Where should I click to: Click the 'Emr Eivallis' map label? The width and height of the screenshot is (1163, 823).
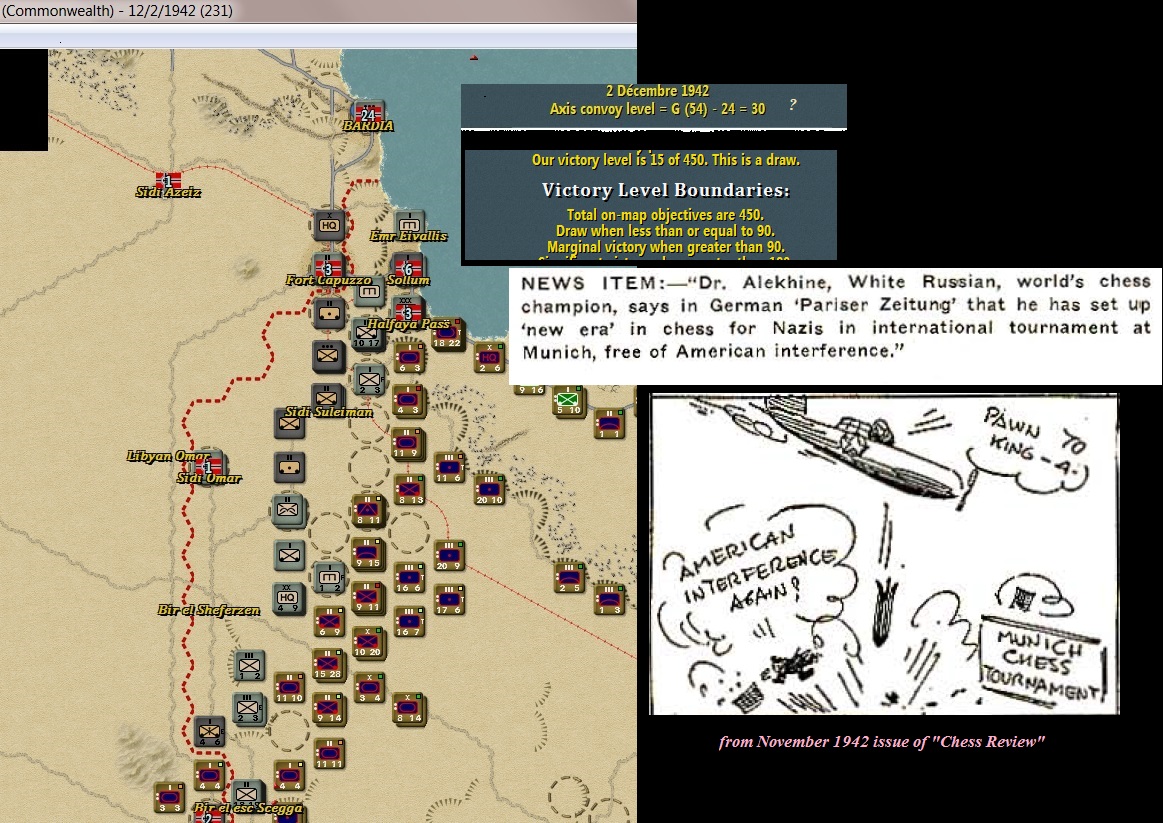(409, 236)
